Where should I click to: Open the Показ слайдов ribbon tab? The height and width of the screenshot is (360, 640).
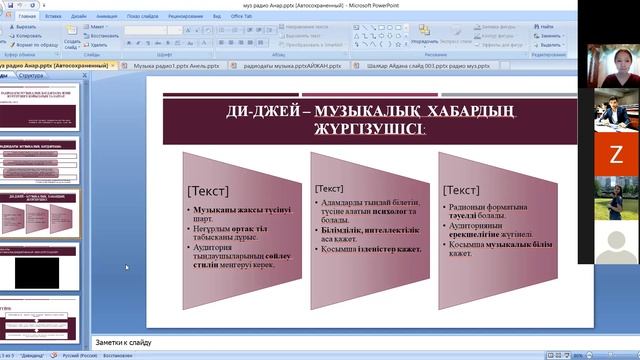pos(142,16)
